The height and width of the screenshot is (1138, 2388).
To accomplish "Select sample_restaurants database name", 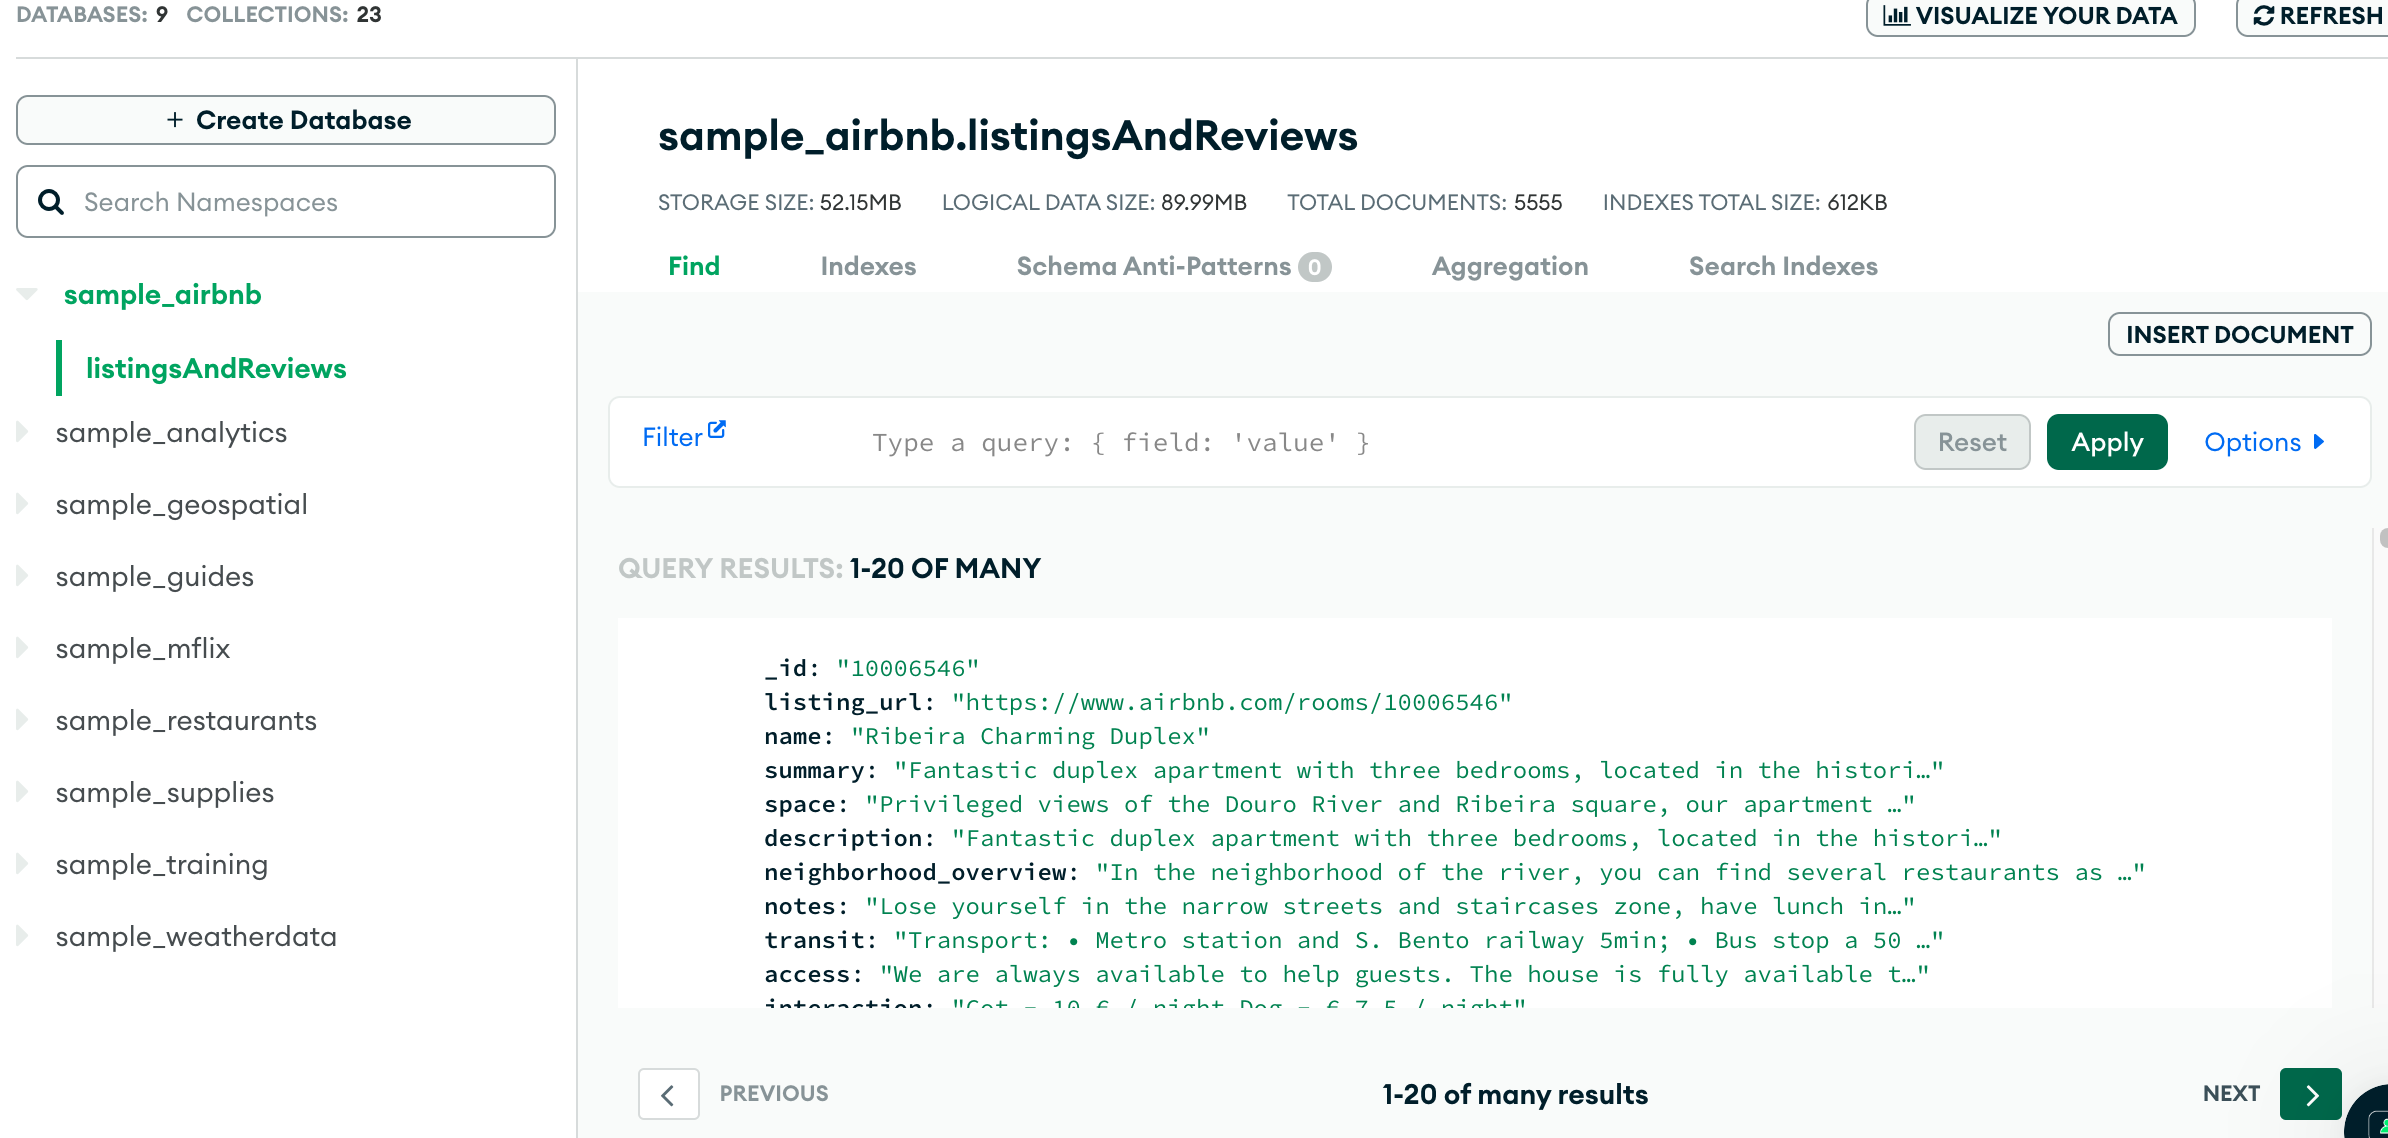I will [186, 720].
